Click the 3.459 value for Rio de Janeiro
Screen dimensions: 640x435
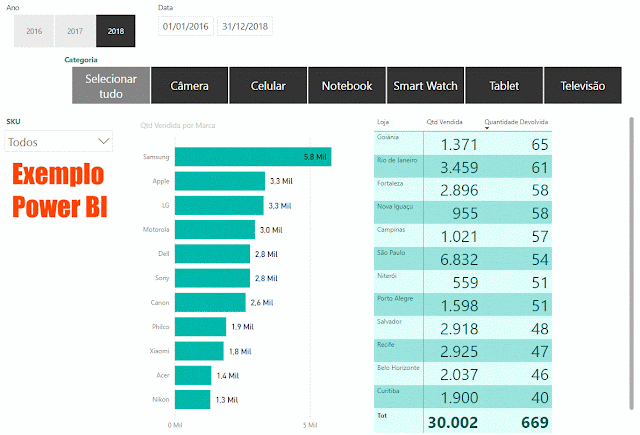(x=459, y=168)
